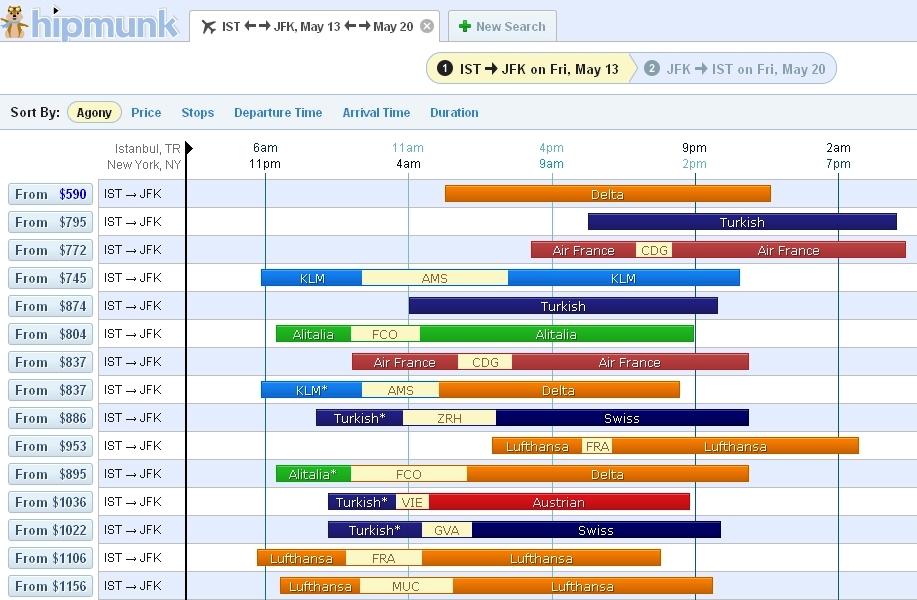Sort results by Departure Time

pyautogui.click(x=278, y=112)
